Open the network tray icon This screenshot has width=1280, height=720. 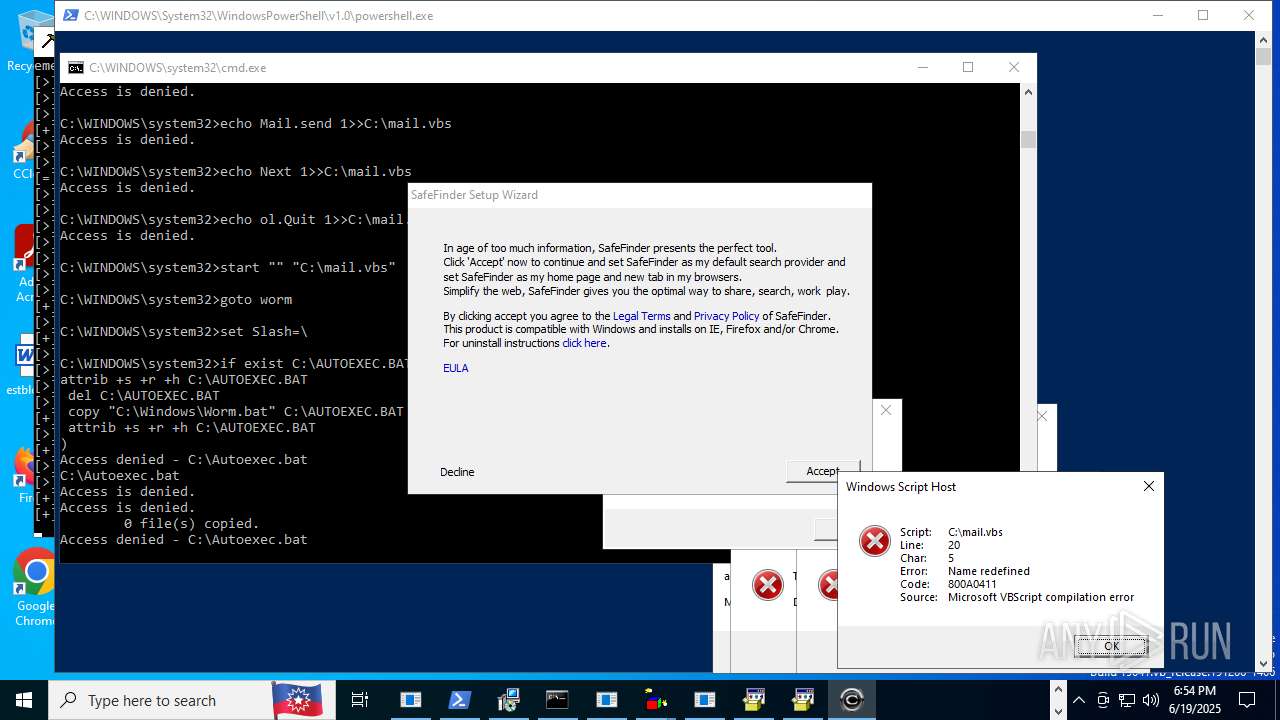pos(1128,700)
